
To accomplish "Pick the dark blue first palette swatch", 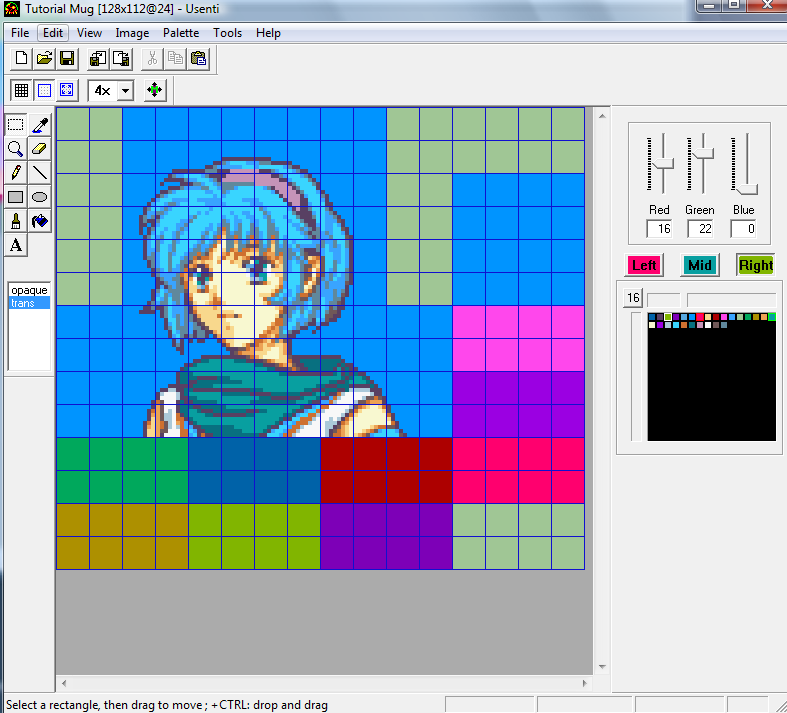I will (652, 317).
